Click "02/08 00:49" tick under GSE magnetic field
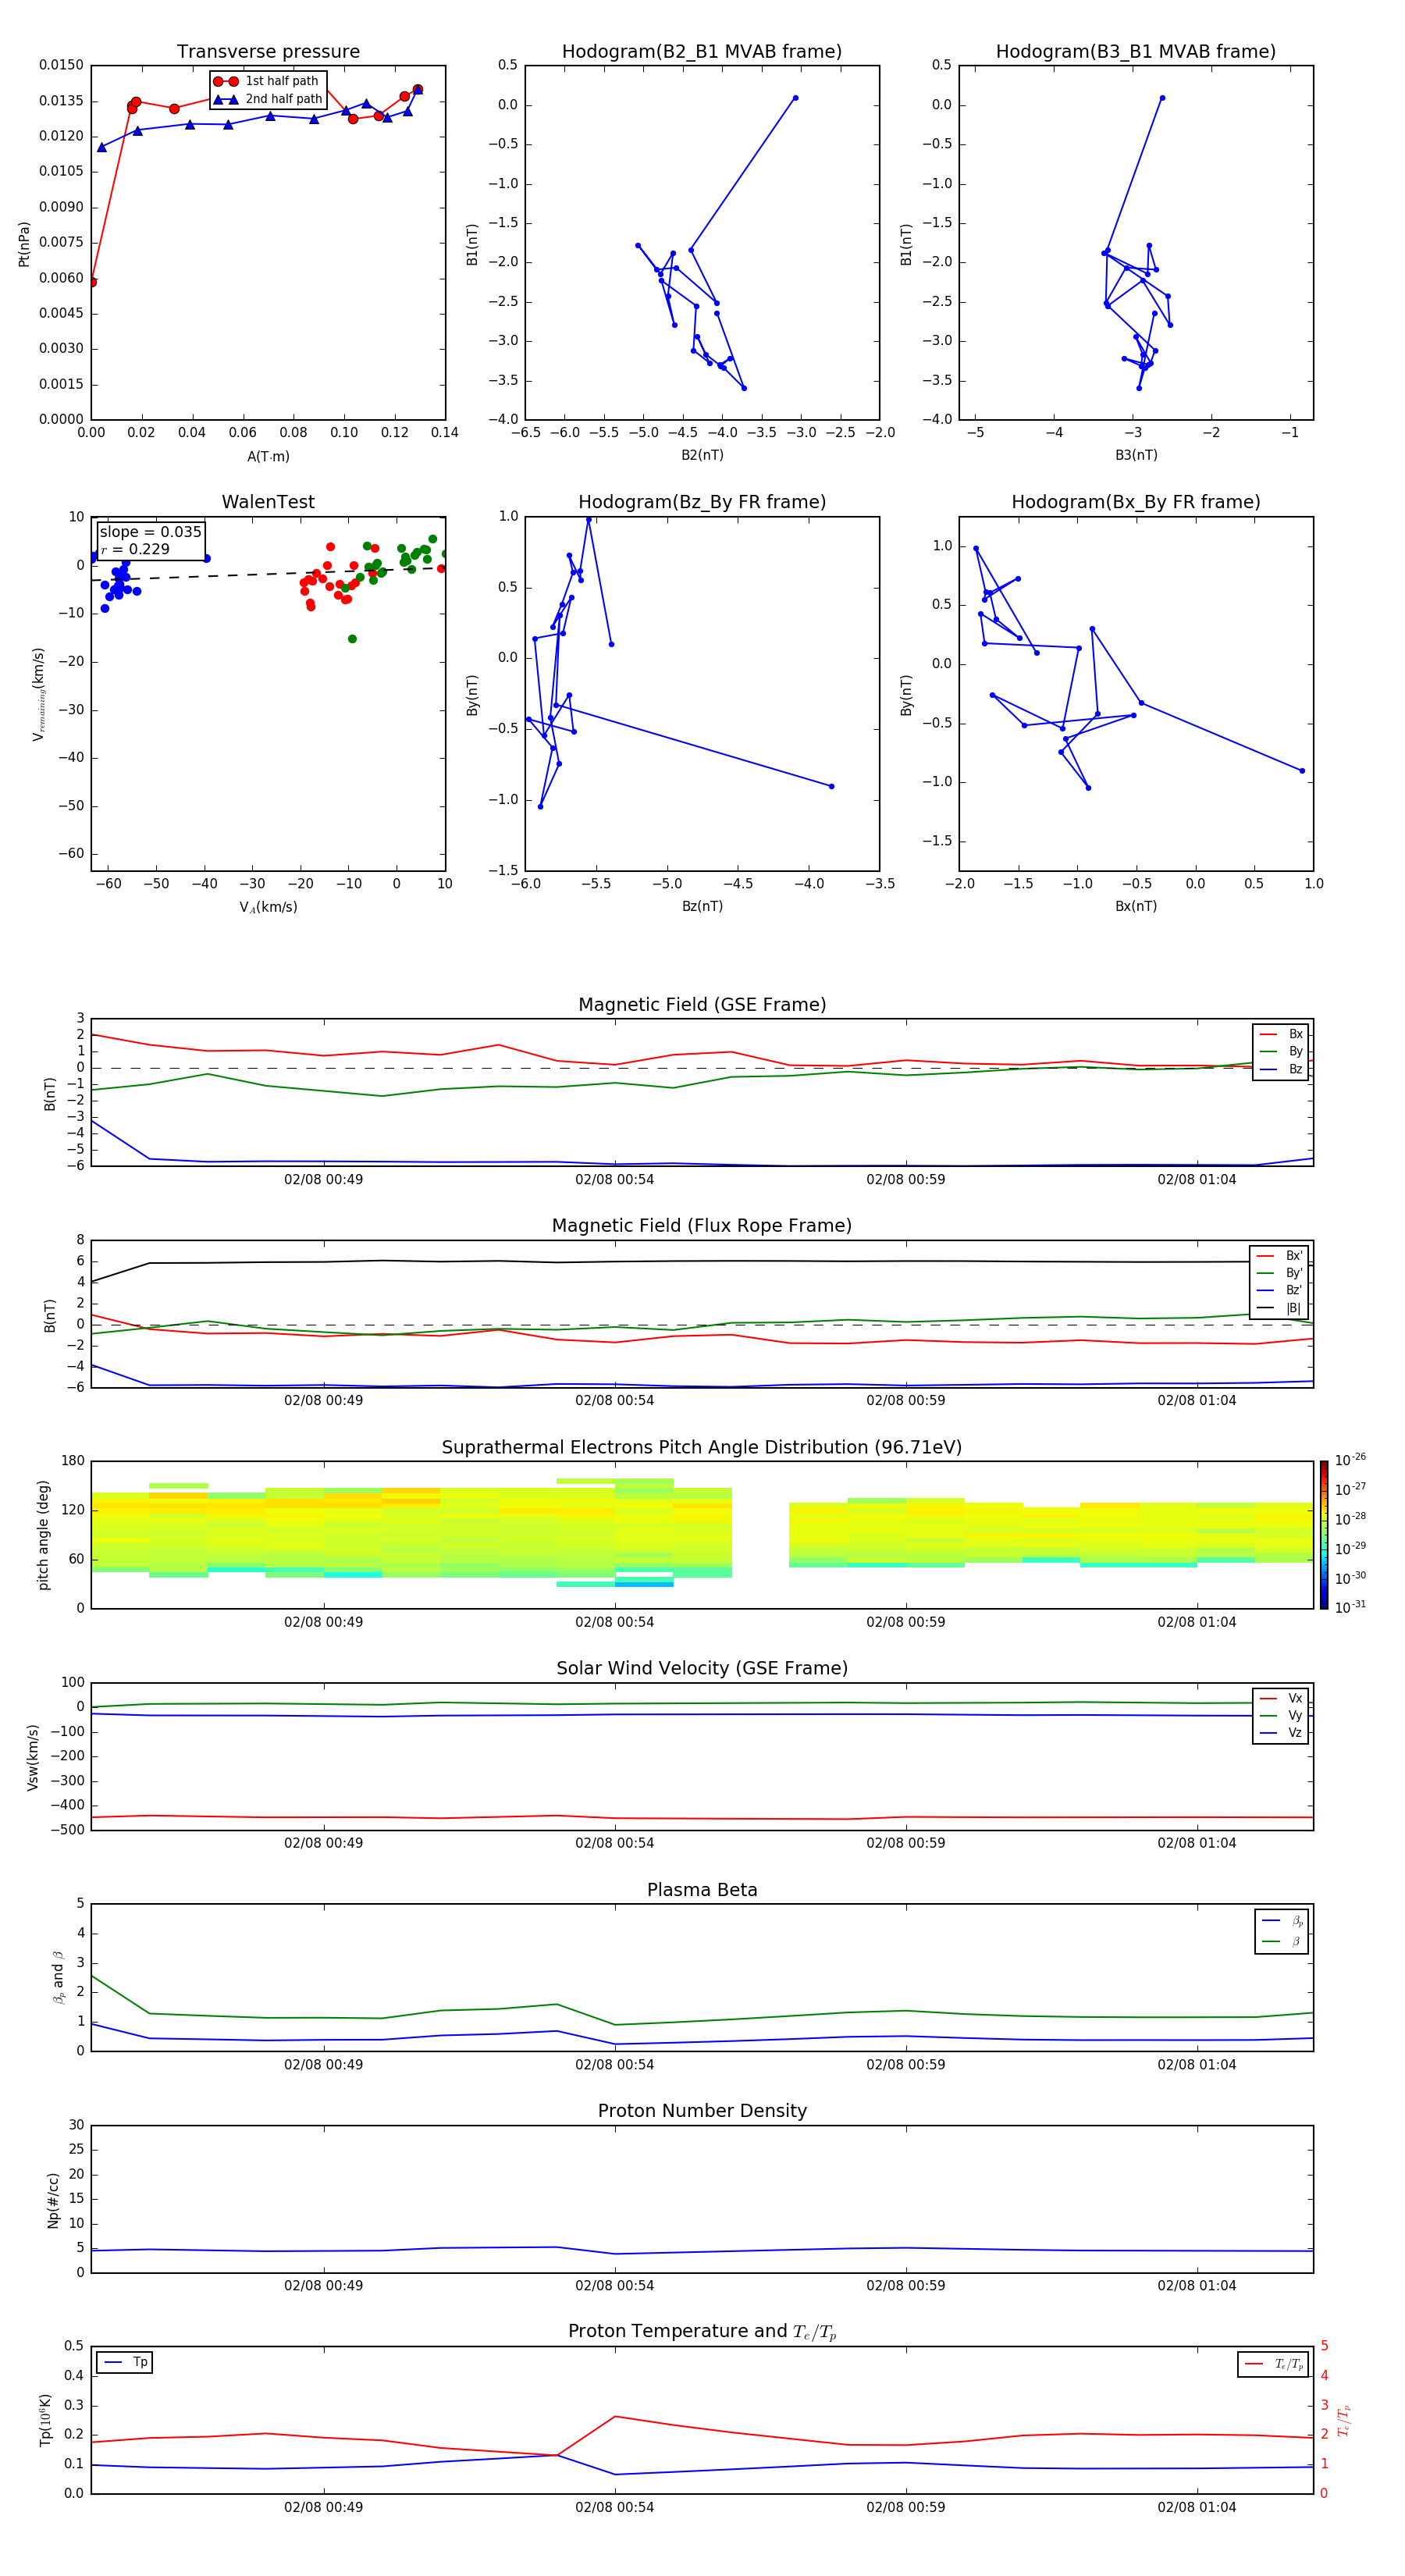The height and width of the screenshot is (2576, 1405). click(323, 1180)
